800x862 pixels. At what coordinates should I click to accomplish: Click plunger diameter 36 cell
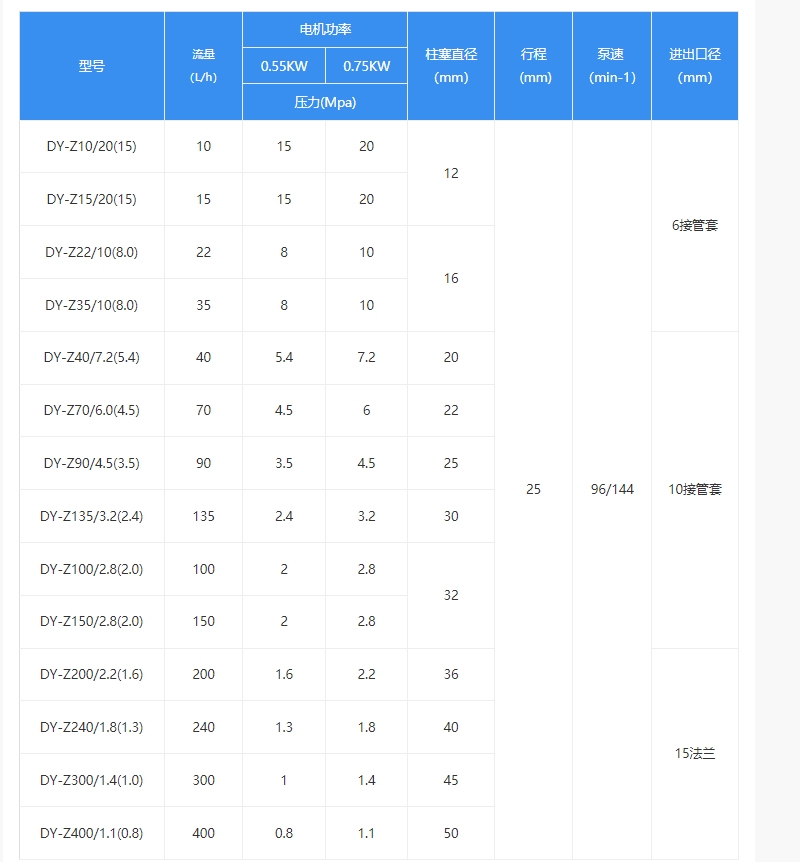[x=451, y=674]
